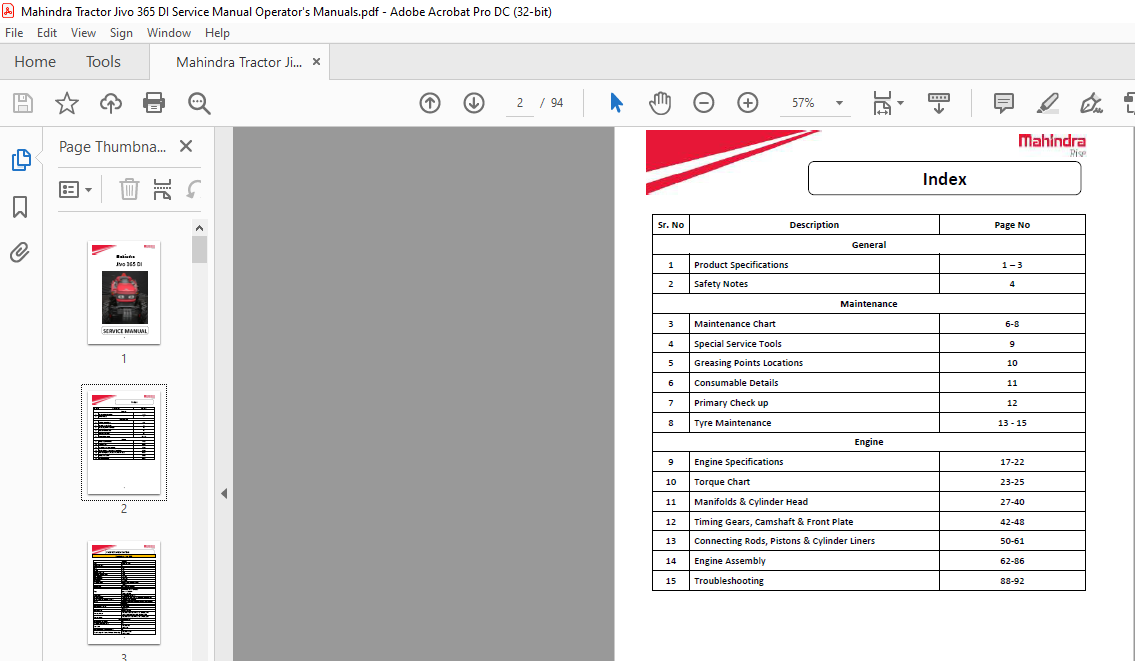1135x661 pixels.
Task: Expand fit page options dropdown arrow
Action: (x=900, y=103)
